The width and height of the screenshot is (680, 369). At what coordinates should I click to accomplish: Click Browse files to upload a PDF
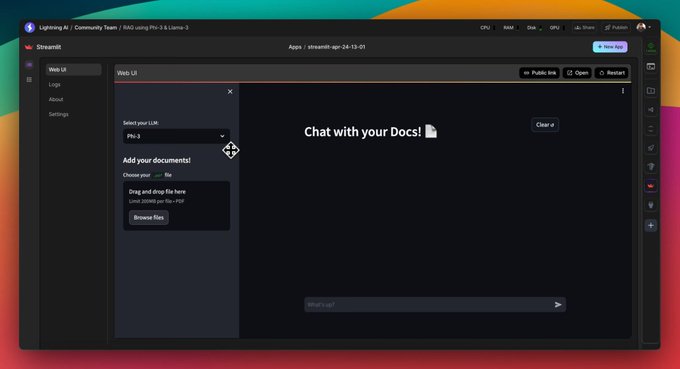(148, 217)
